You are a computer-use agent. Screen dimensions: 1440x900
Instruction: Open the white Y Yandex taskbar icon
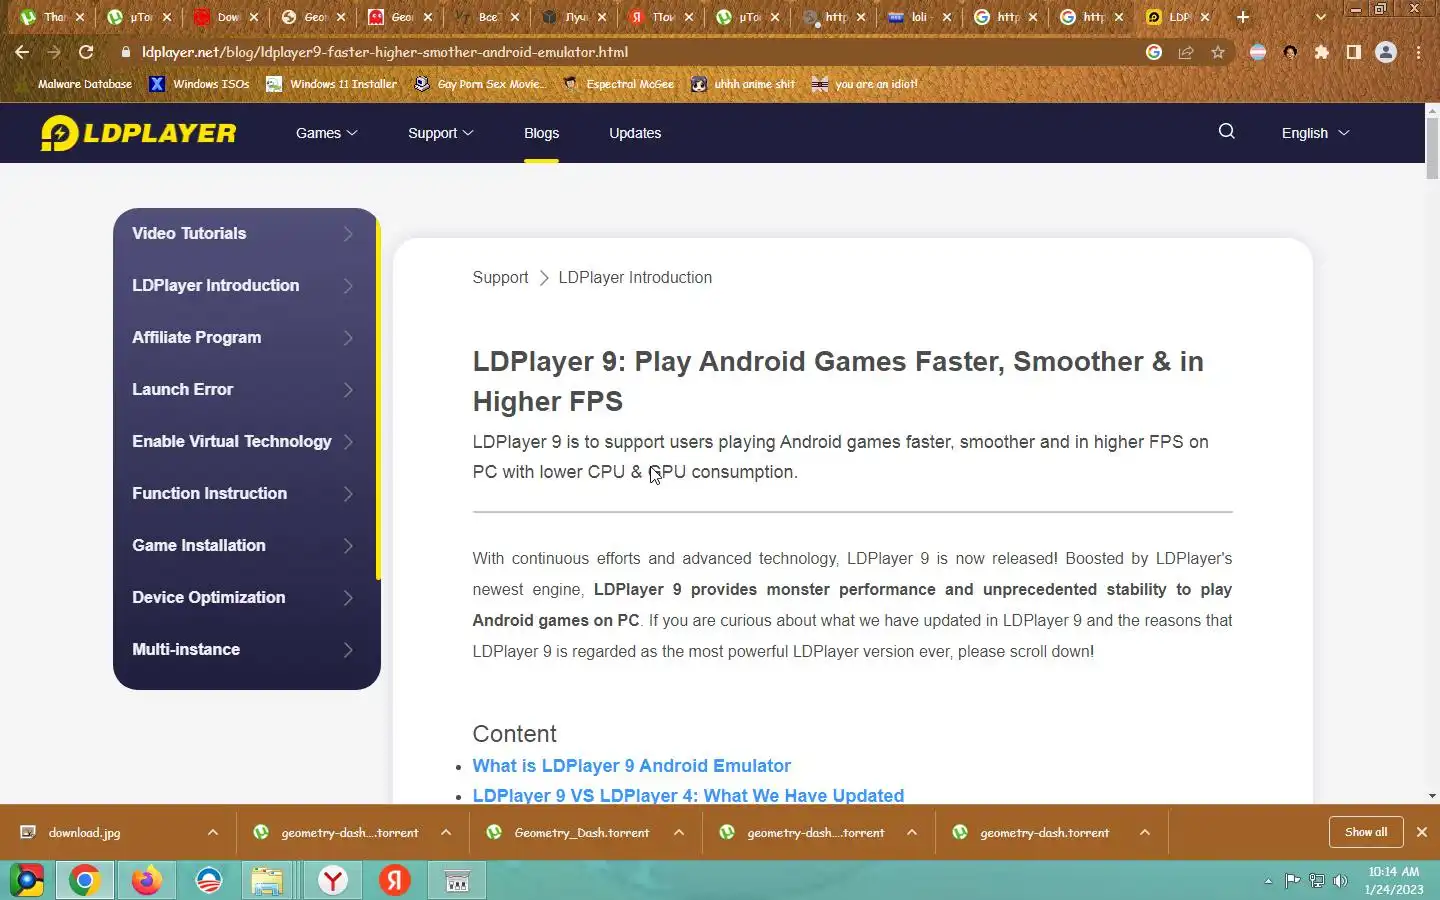(333, 880)
